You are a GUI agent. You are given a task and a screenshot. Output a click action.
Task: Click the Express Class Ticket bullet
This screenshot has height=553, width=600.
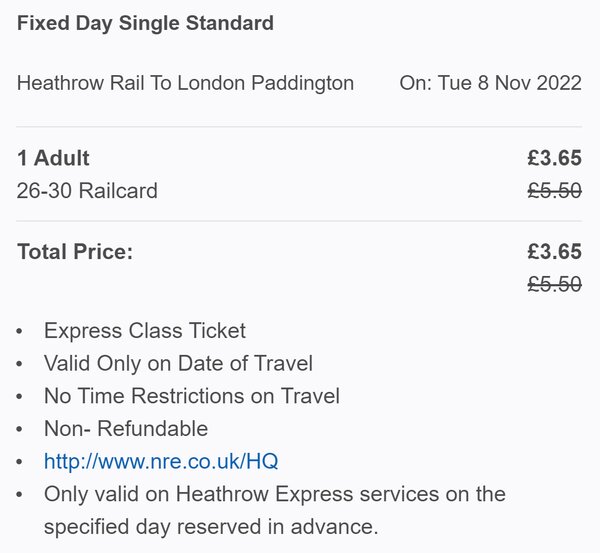point(145,331)
